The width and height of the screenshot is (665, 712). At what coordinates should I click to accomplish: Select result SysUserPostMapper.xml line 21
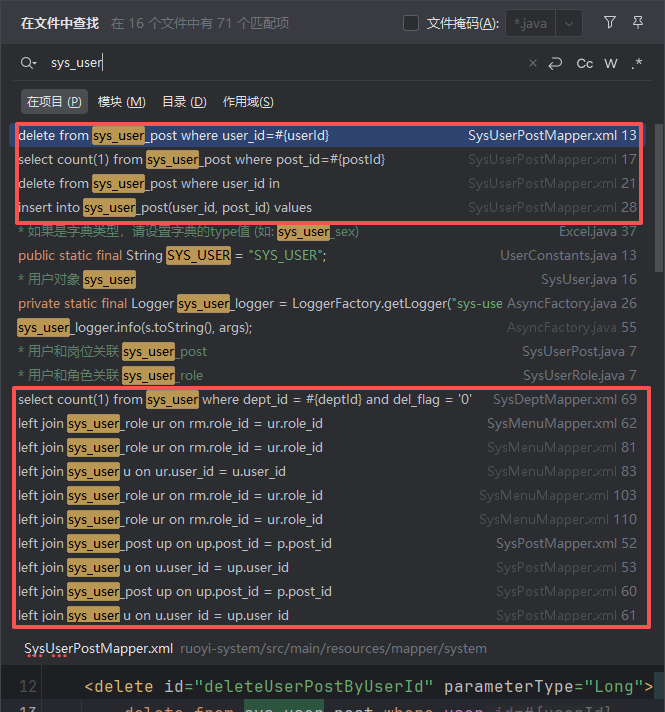click(x=327, y=183)
